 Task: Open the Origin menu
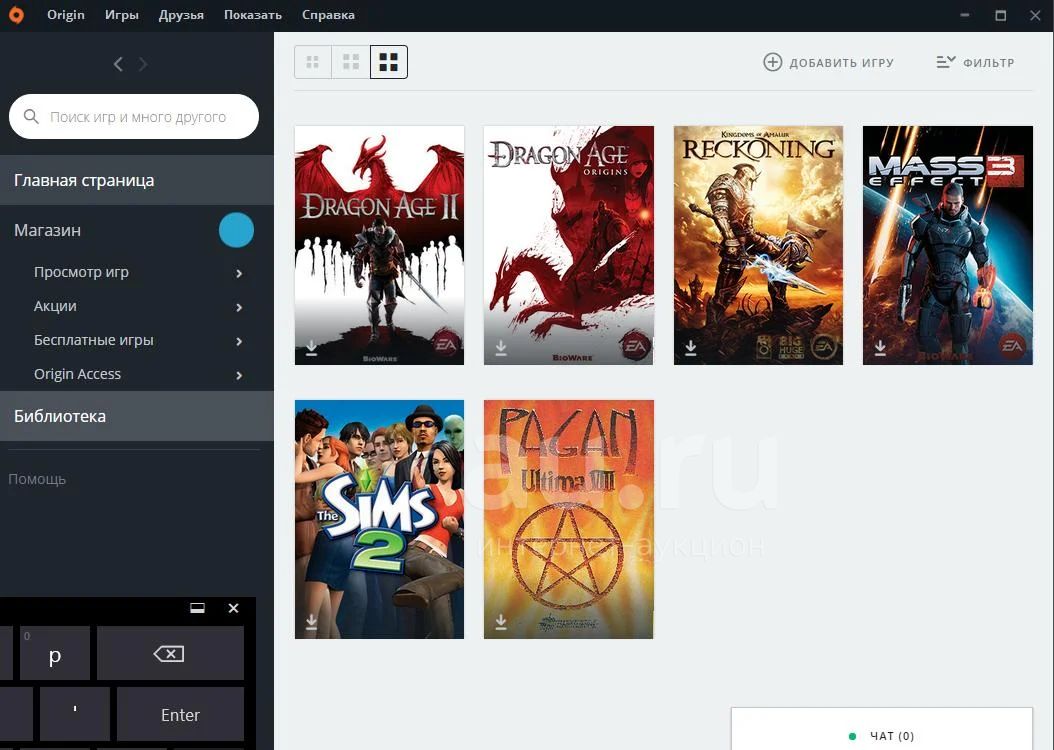66,15
